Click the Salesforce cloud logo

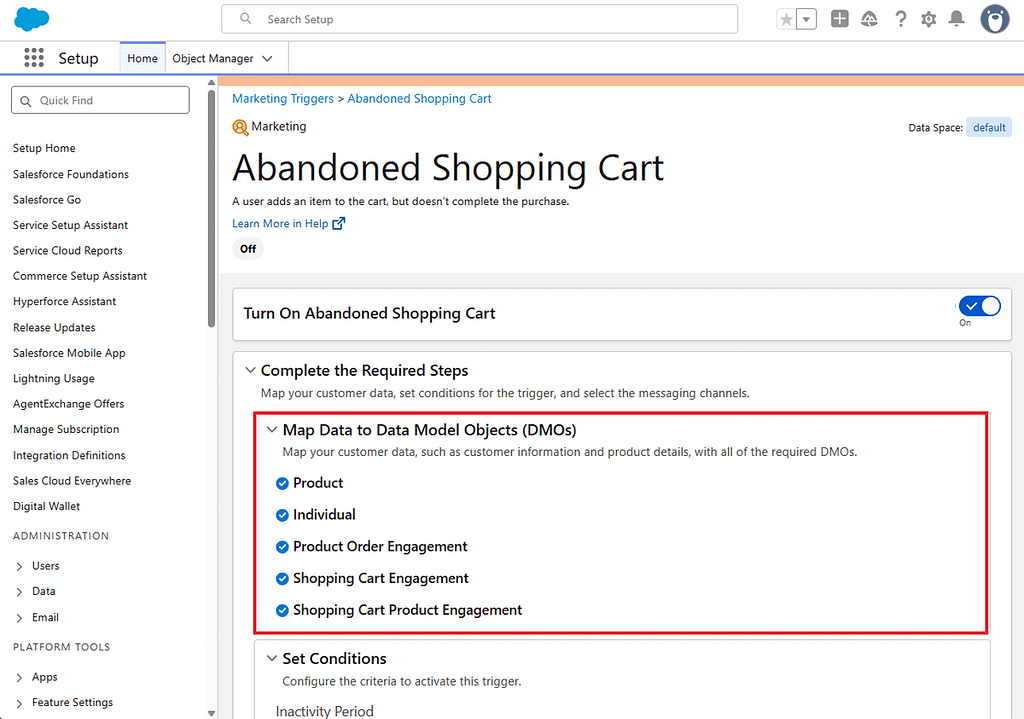point(31,19)
